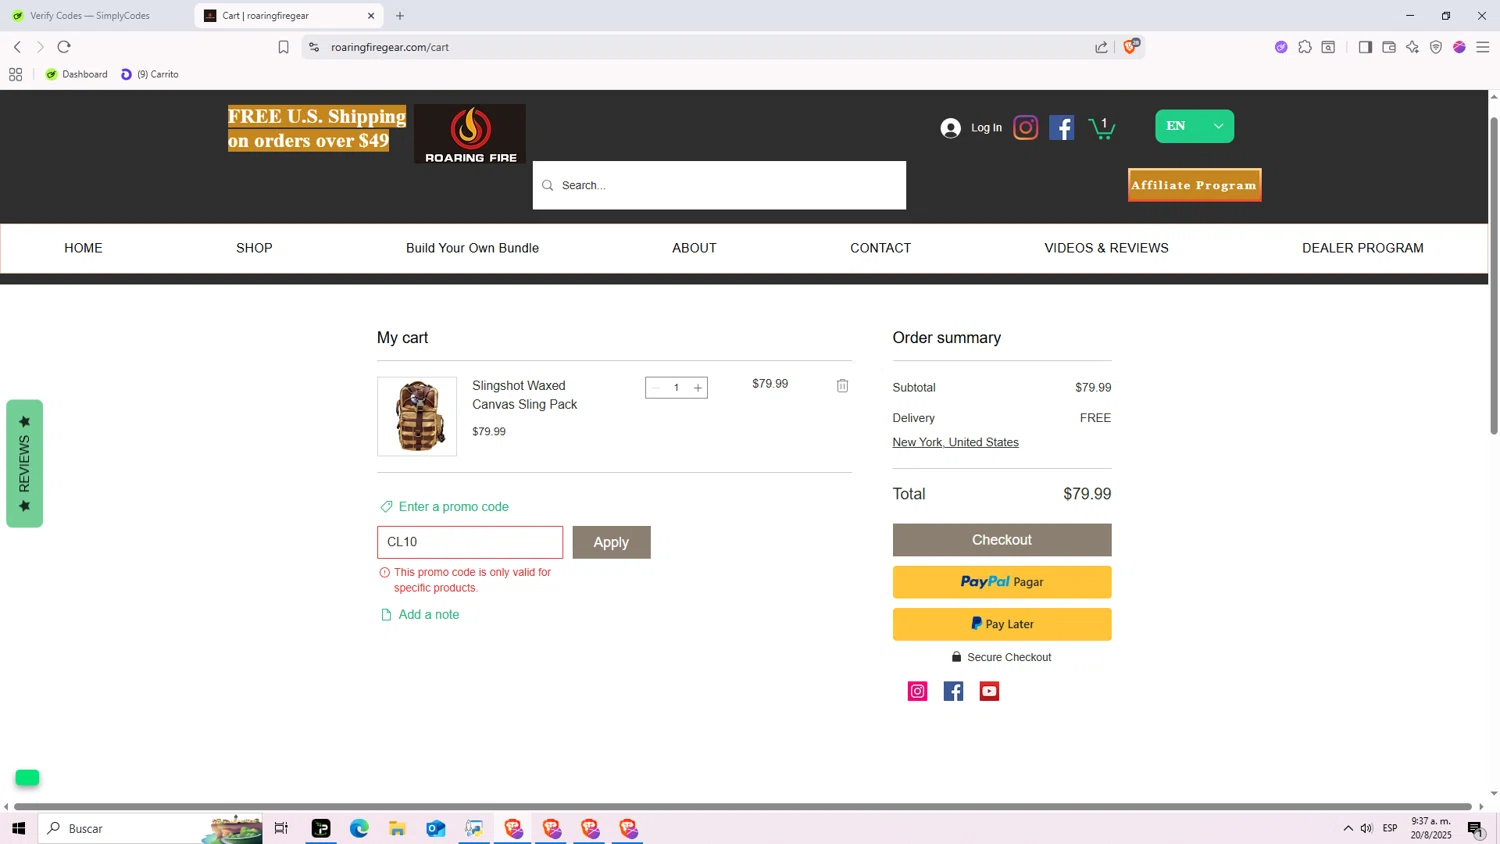Open Facebook icon below Secure Checkout
The image size is (1500, 844).
[x=953, y=691]
